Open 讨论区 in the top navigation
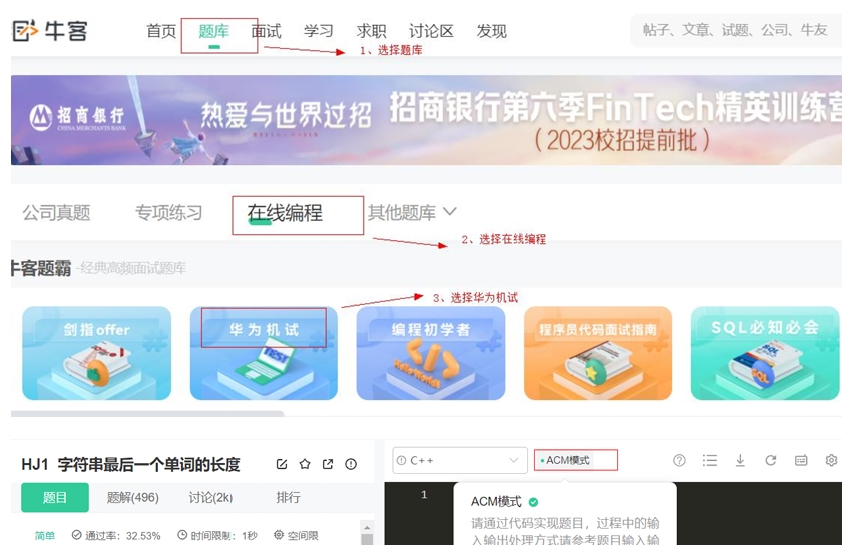 tap(431, 31)
